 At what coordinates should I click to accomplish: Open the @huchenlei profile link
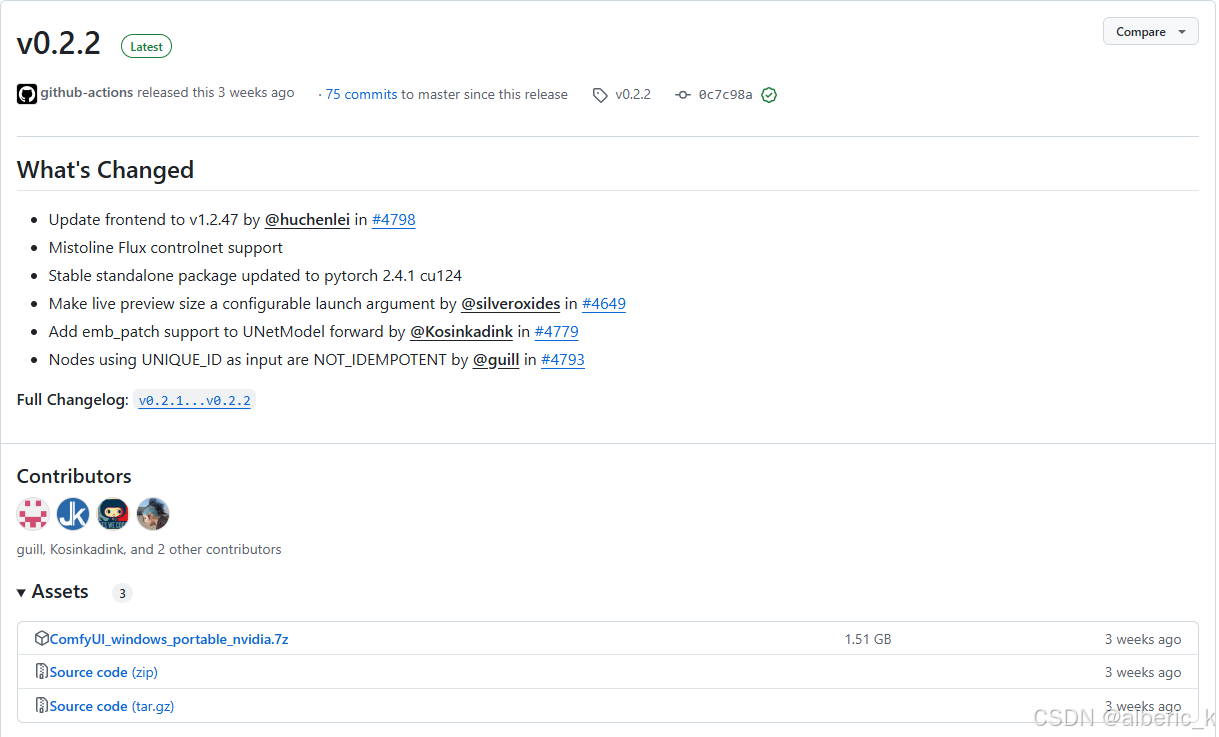click(x=307, y=220)
